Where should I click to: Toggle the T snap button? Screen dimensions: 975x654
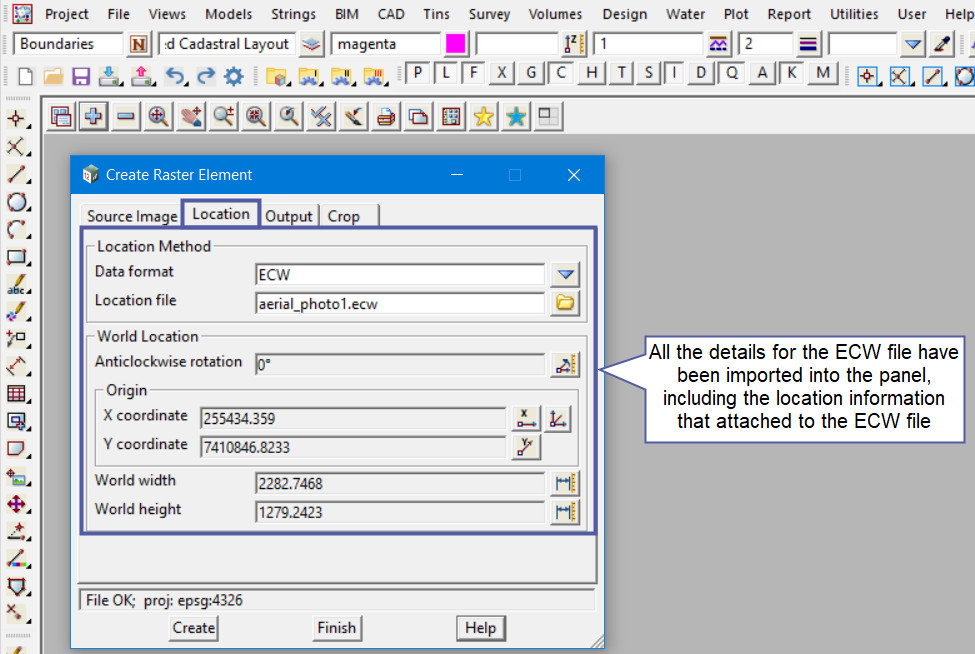point(621,73)
